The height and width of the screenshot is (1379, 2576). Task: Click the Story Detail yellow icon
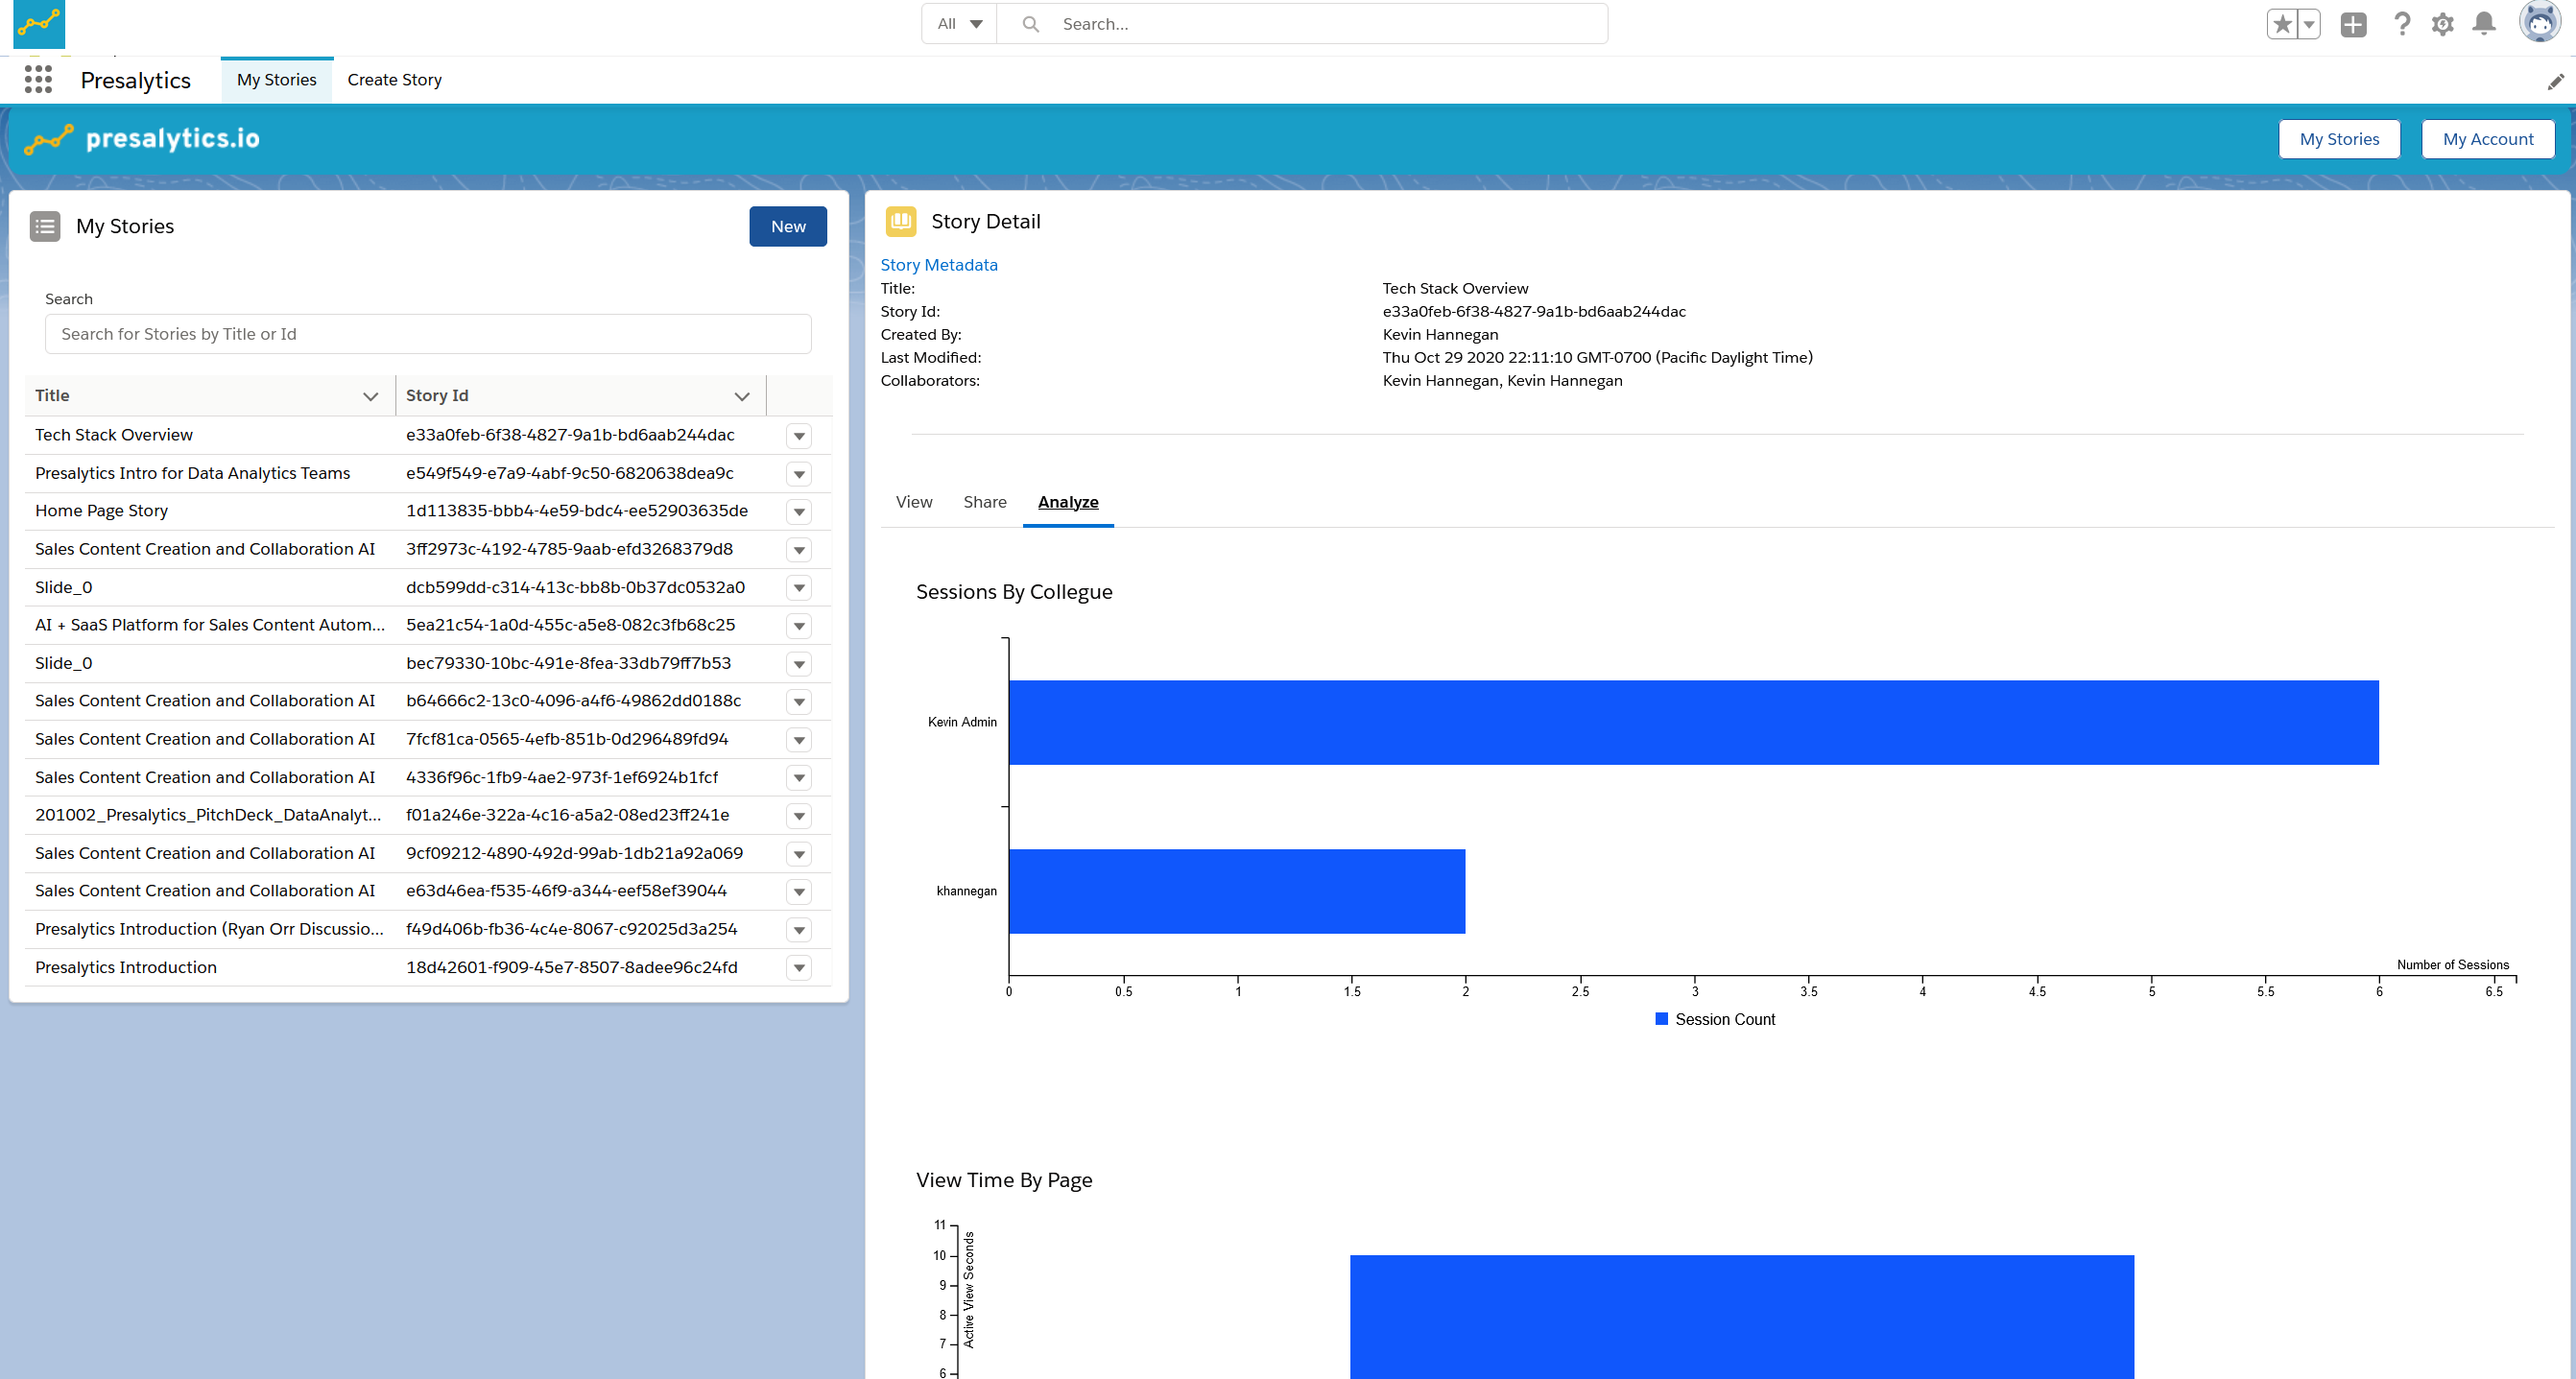point(900,221)
